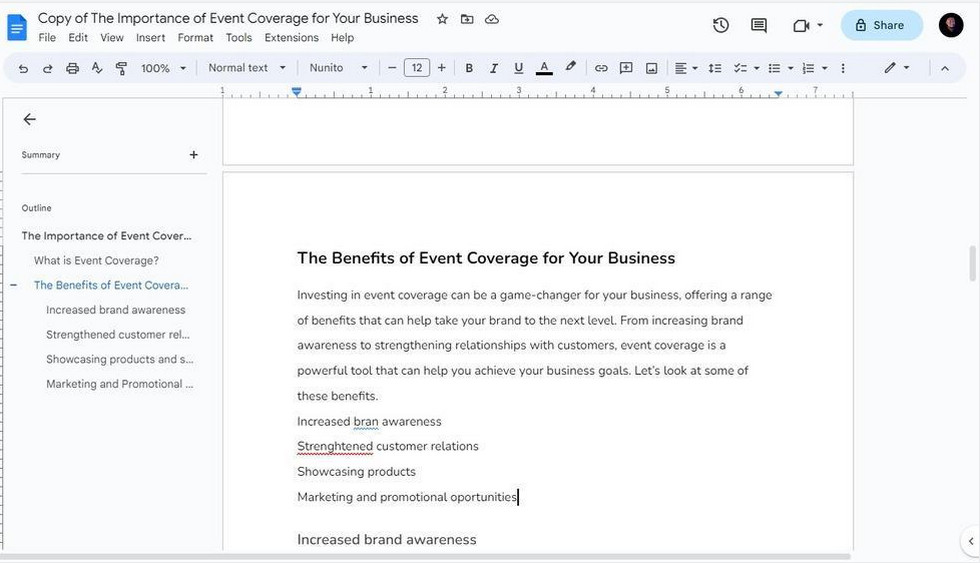The width and height of the screenshot is (980, 563).
Task: Open the More toolbar options menu
Action: coord(842,68)
